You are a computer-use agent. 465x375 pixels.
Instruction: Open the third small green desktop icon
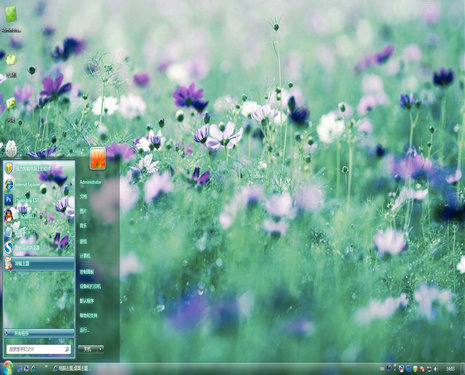click(x=11, y=103)
